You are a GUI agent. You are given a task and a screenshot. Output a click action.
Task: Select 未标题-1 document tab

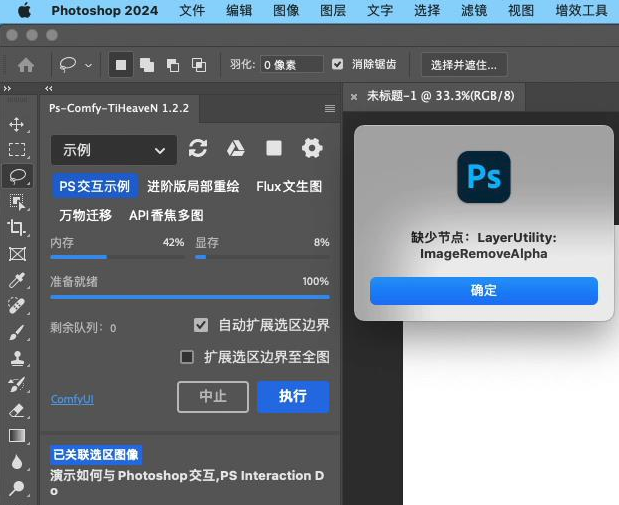[441, 96]
